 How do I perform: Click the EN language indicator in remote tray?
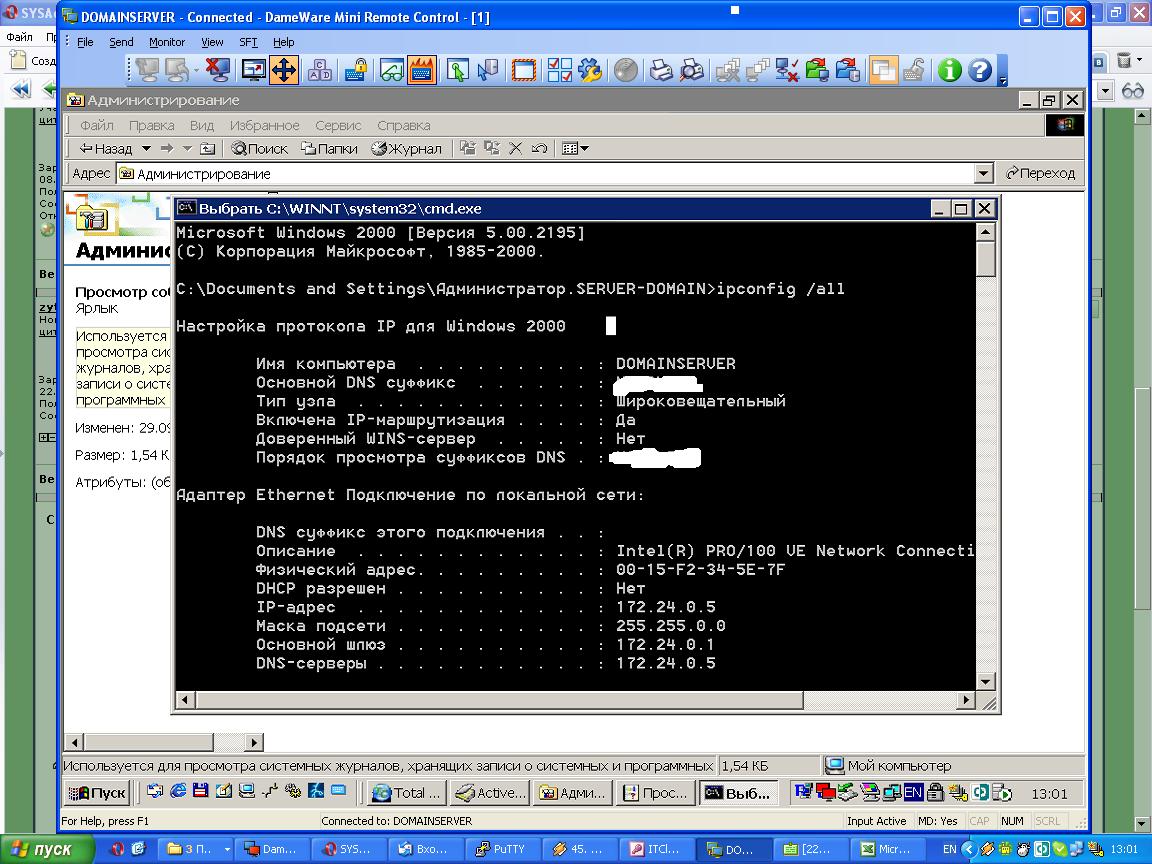913,793
